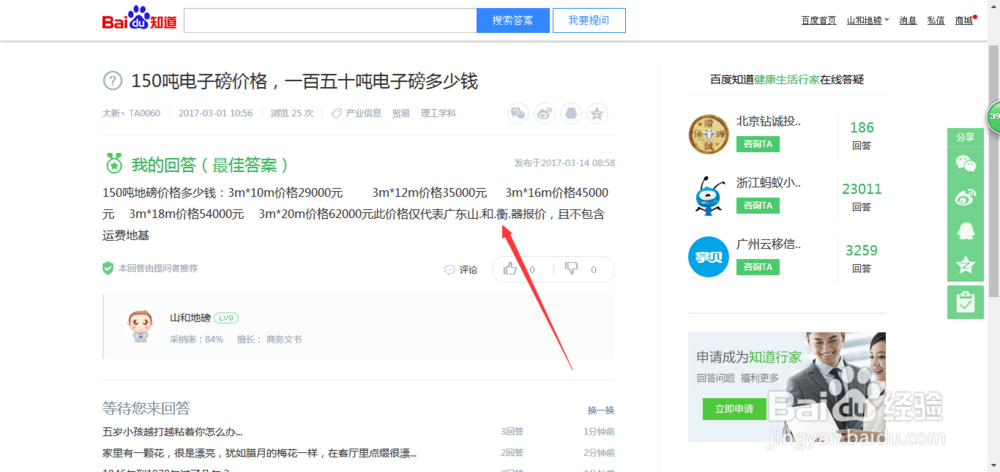Open the 私信 link
Image resolution: width=1000 pixels, height=472 pixels.
tap(936, 20)
